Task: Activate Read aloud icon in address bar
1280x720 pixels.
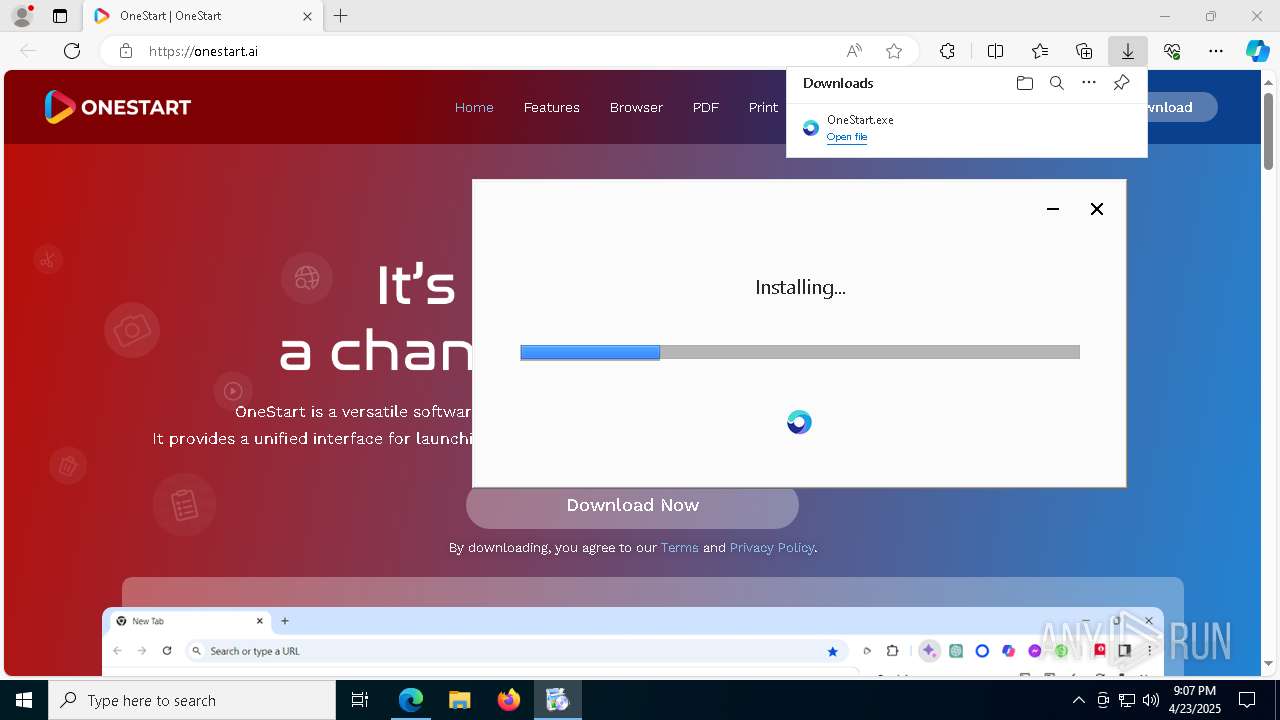Action: click(x=854, y=51)
